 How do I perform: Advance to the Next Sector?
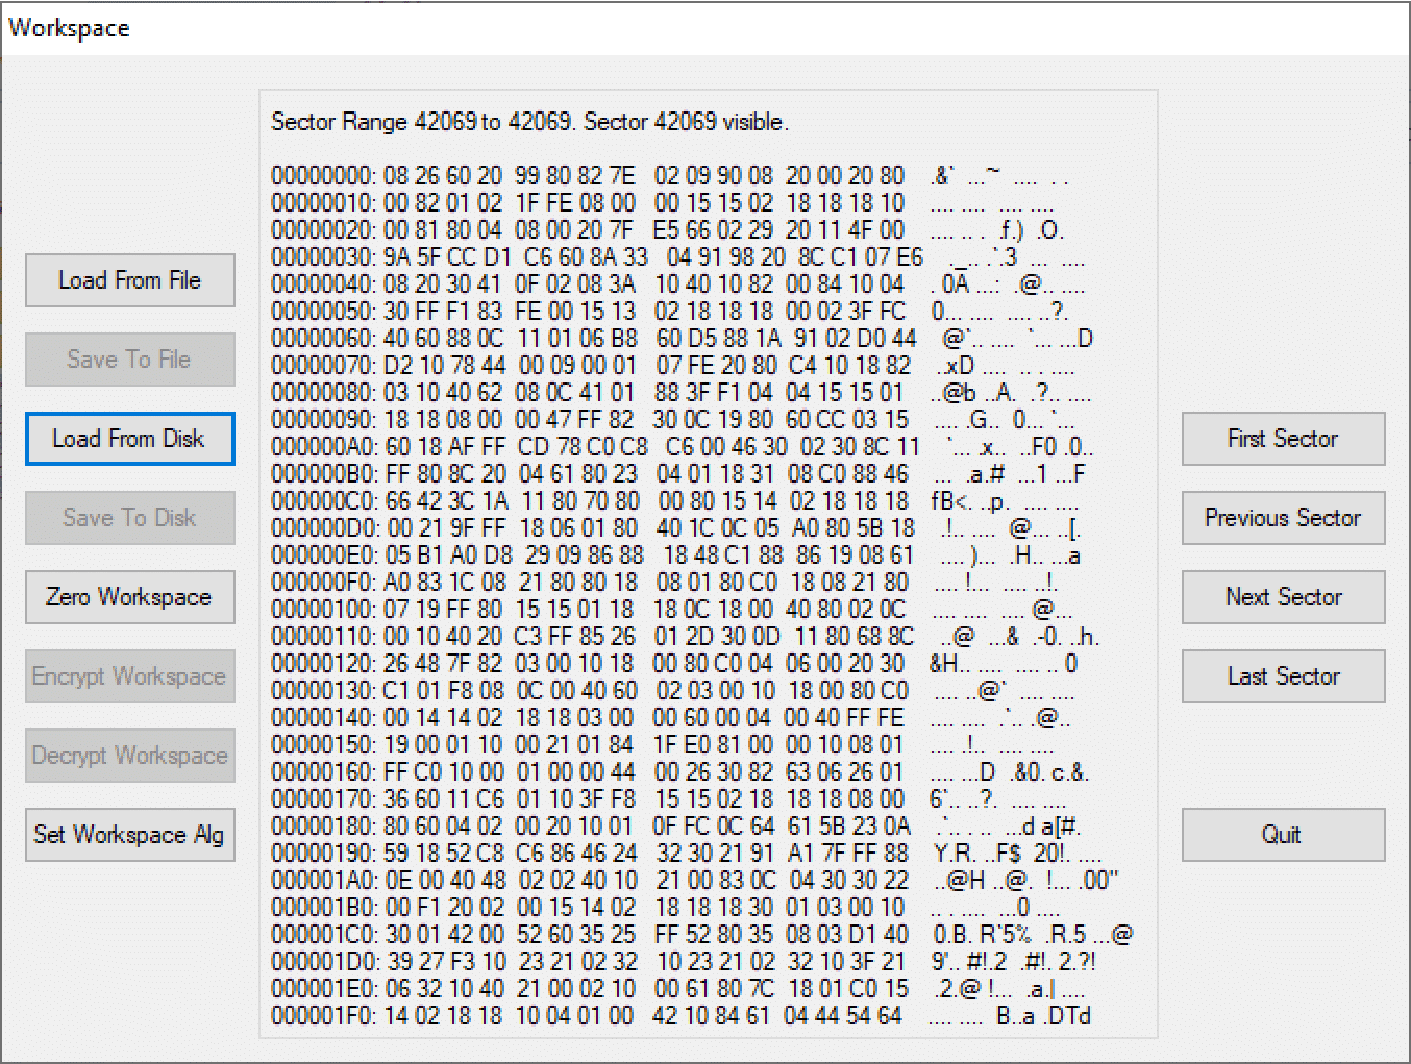coord(1283,597)
